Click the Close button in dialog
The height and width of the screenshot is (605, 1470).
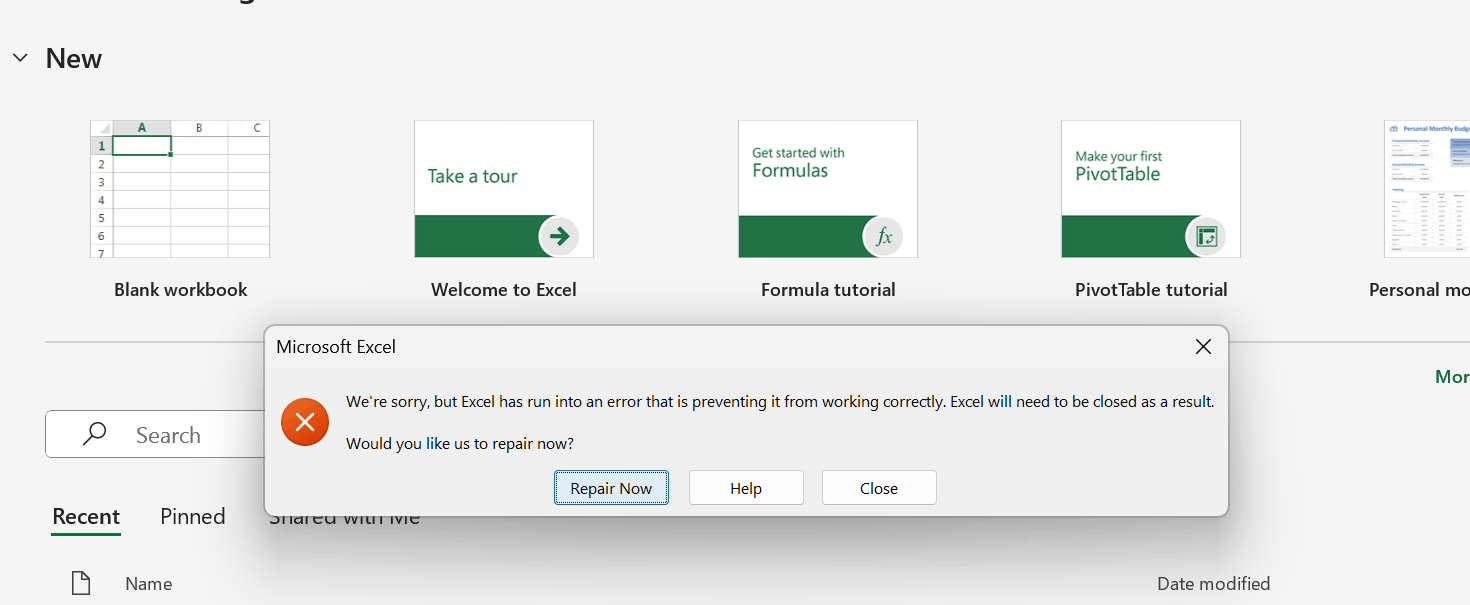click(x=879, y=488)
